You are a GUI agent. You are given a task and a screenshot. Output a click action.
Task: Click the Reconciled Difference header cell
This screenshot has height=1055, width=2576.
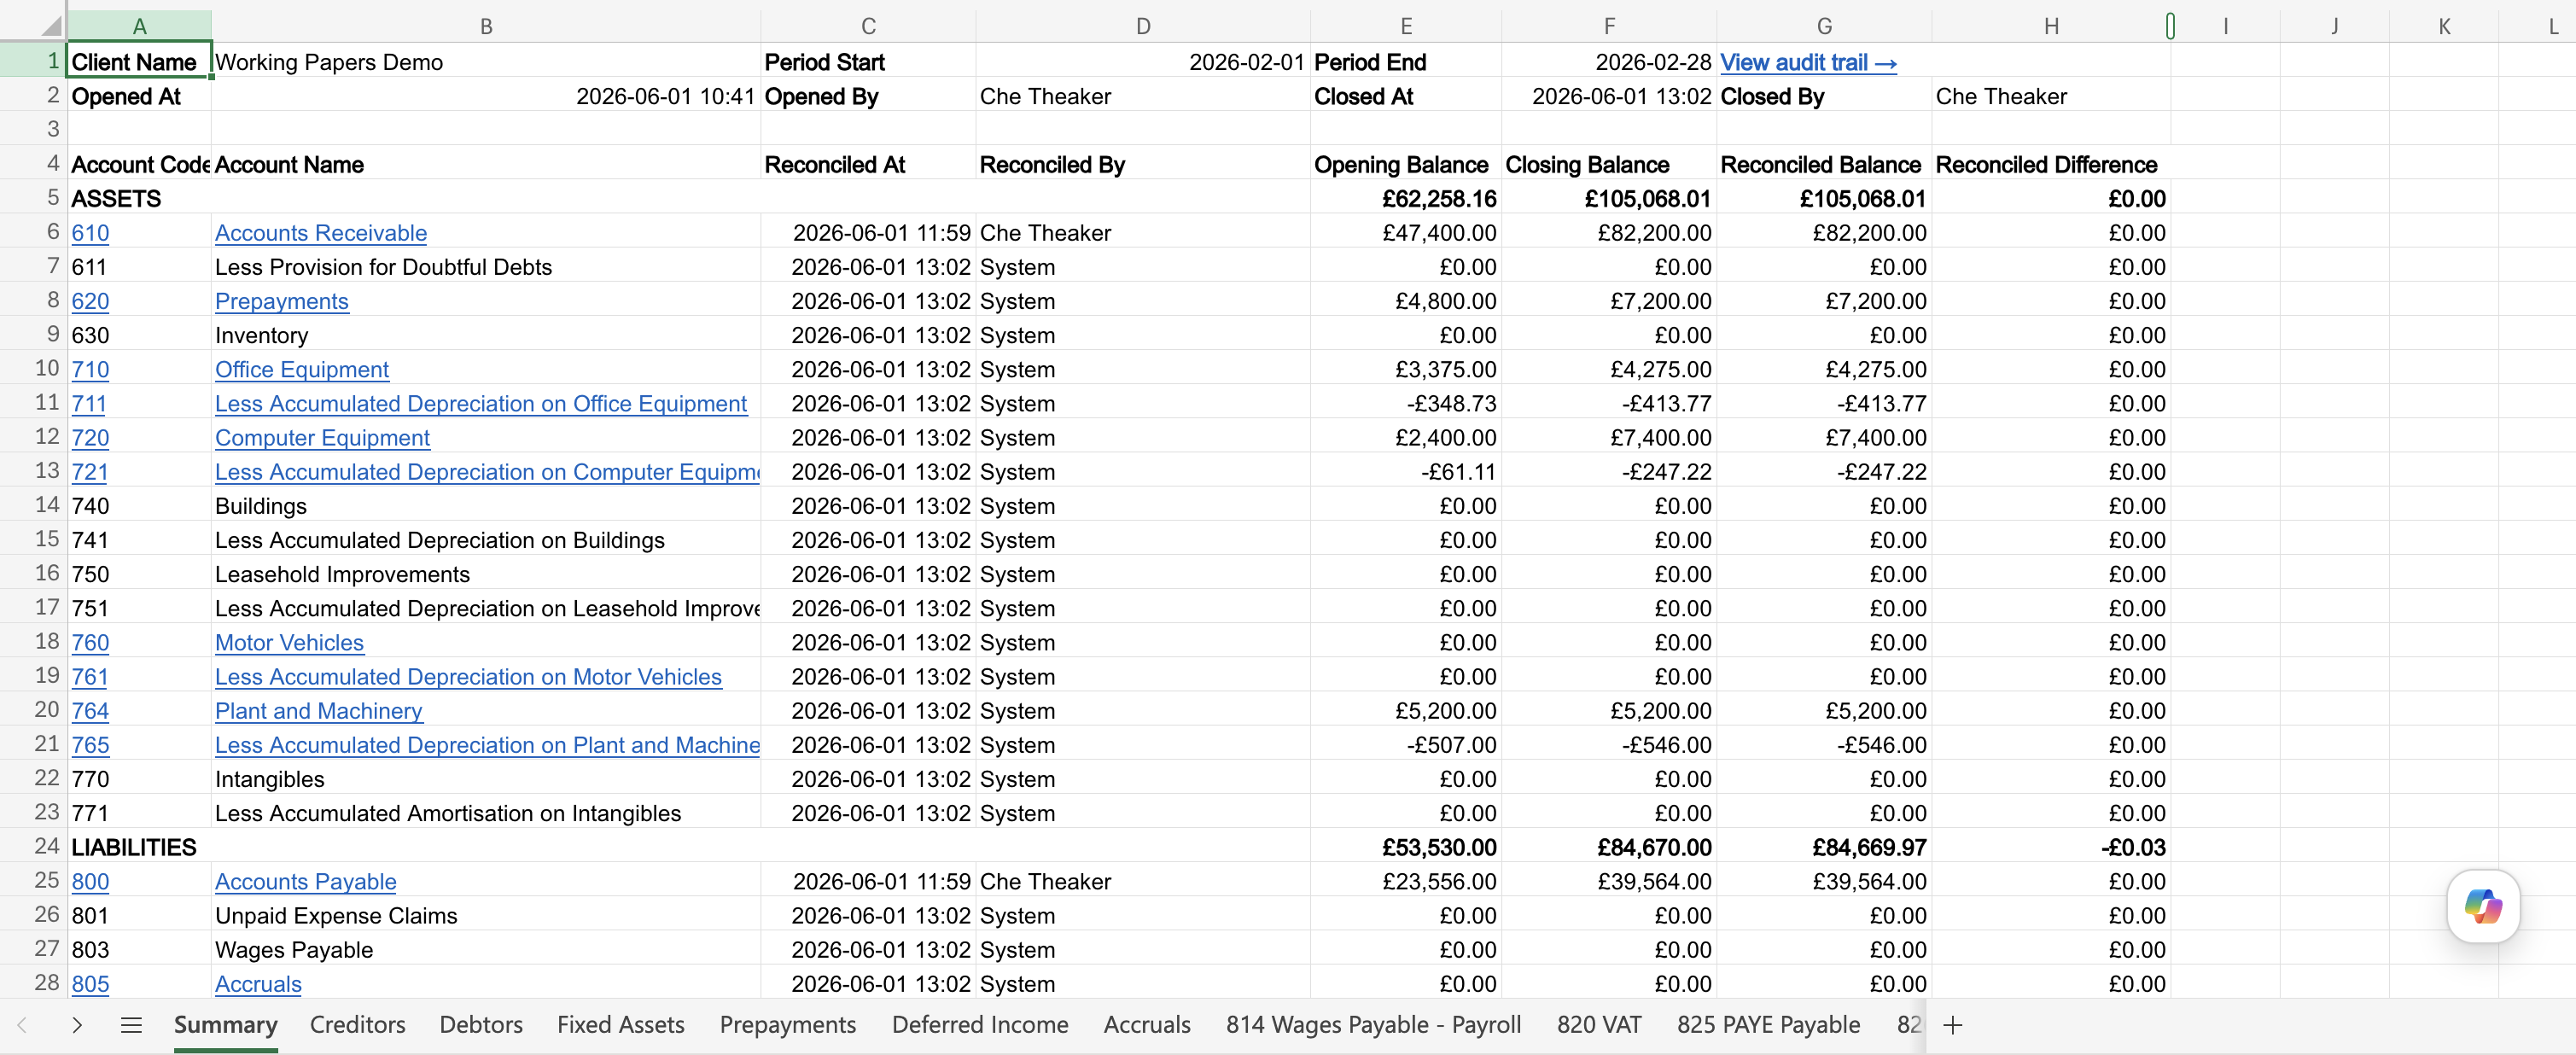point(2051,164)
